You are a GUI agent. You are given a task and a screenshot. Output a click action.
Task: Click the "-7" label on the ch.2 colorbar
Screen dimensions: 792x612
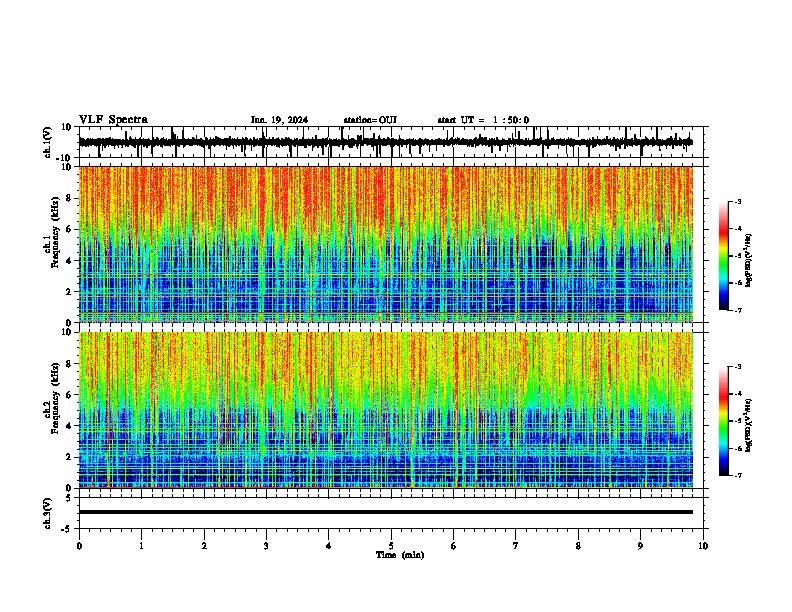(x=738, y=475)
